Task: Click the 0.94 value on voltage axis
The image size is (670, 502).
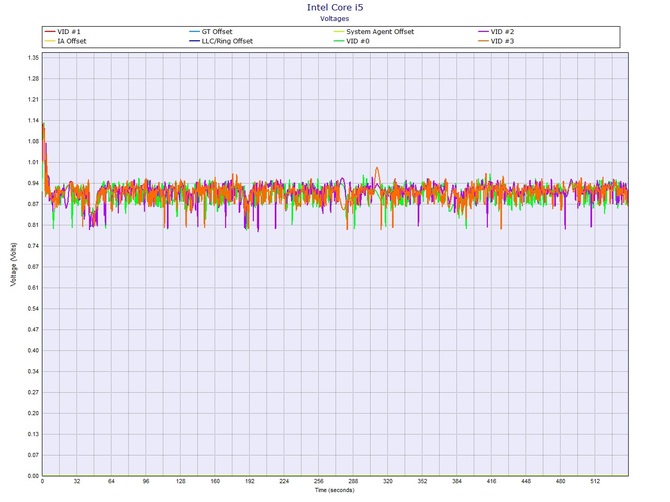Action: [x=34, y=183]
